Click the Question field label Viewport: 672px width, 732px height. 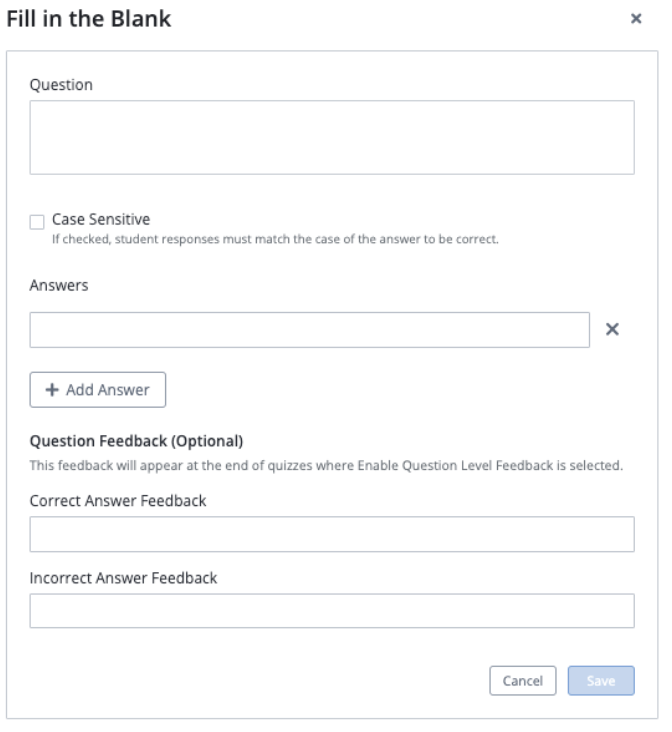click(x=61, y=85)
